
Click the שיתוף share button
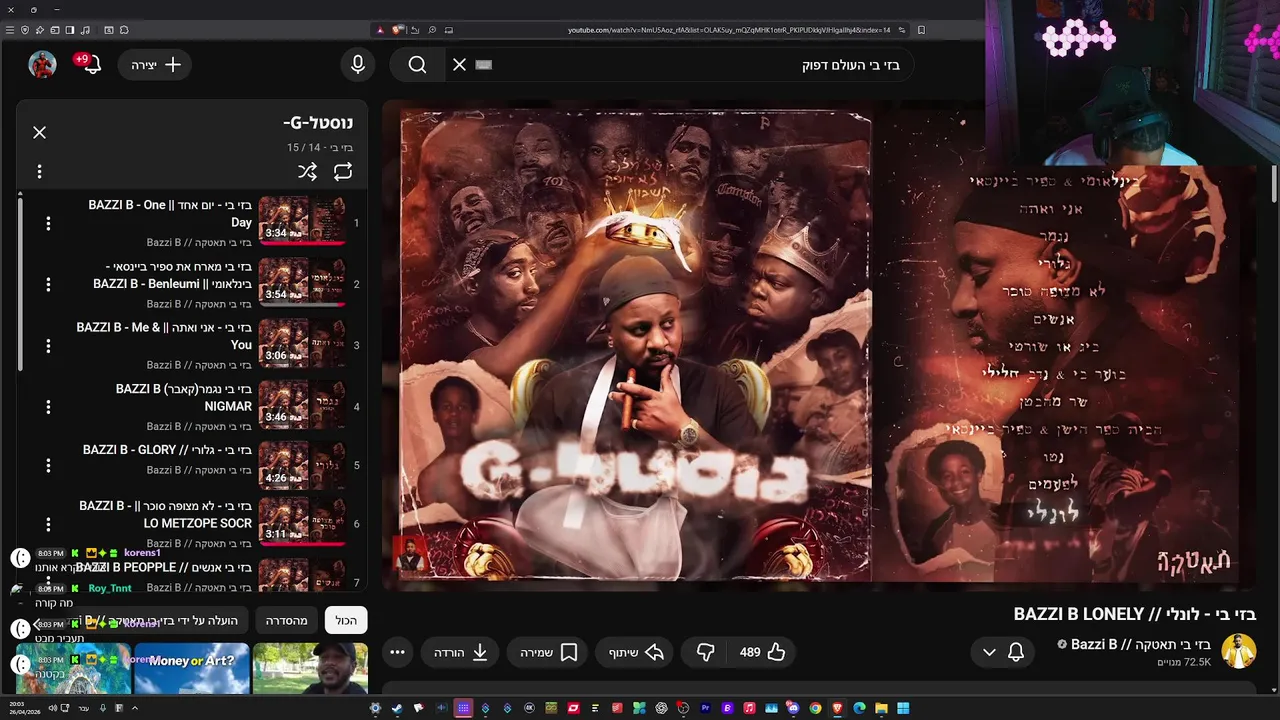point(636,652)
